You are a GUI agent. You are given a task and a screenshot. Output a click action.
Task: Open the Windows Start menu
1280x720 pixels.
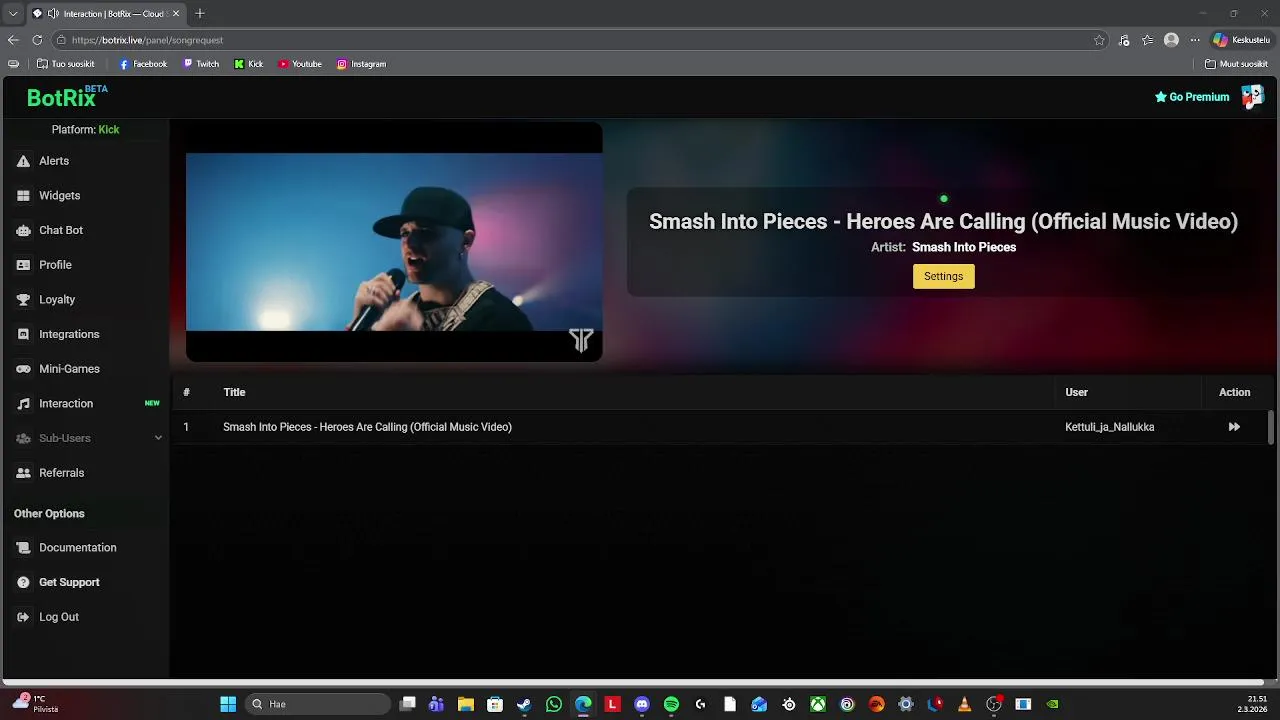(228, 704)
